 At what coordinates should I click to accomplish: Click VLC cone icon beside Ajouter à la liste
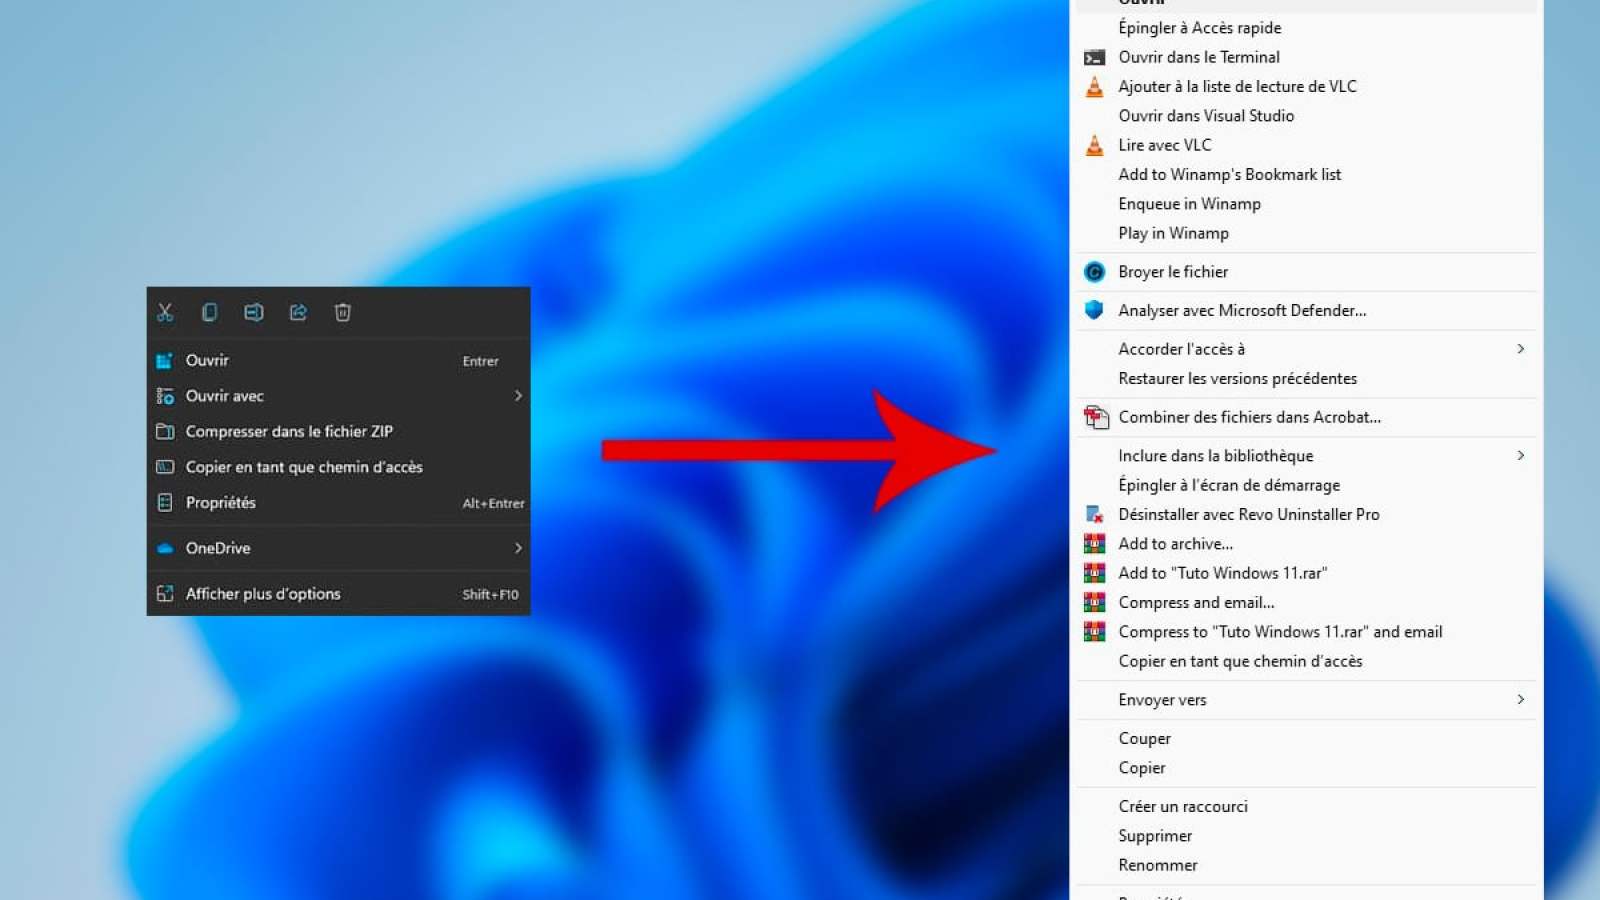click(x=1095, y=87)
